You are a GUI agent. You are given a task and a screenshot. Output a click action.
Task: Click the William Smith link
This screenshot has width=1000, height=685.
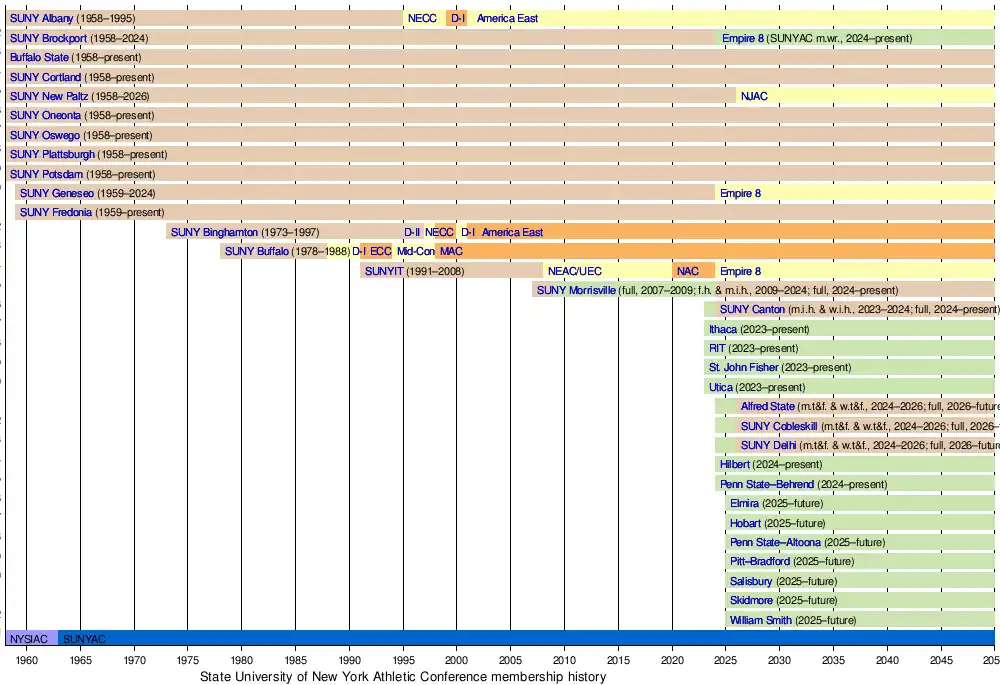[760, 621]
